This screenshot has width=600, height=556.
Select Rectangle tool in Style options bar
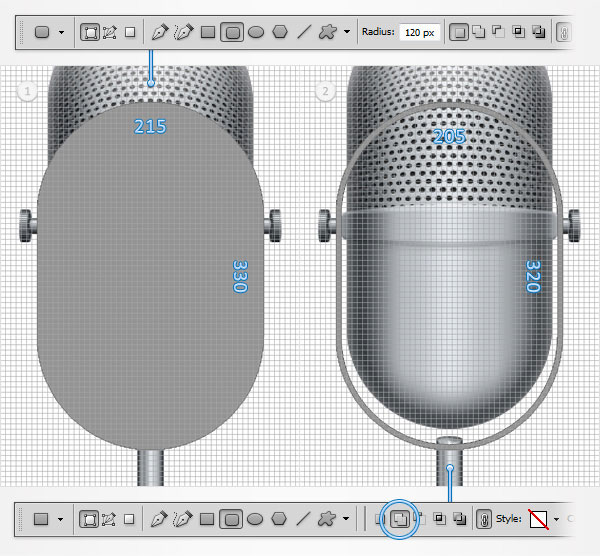207,519
